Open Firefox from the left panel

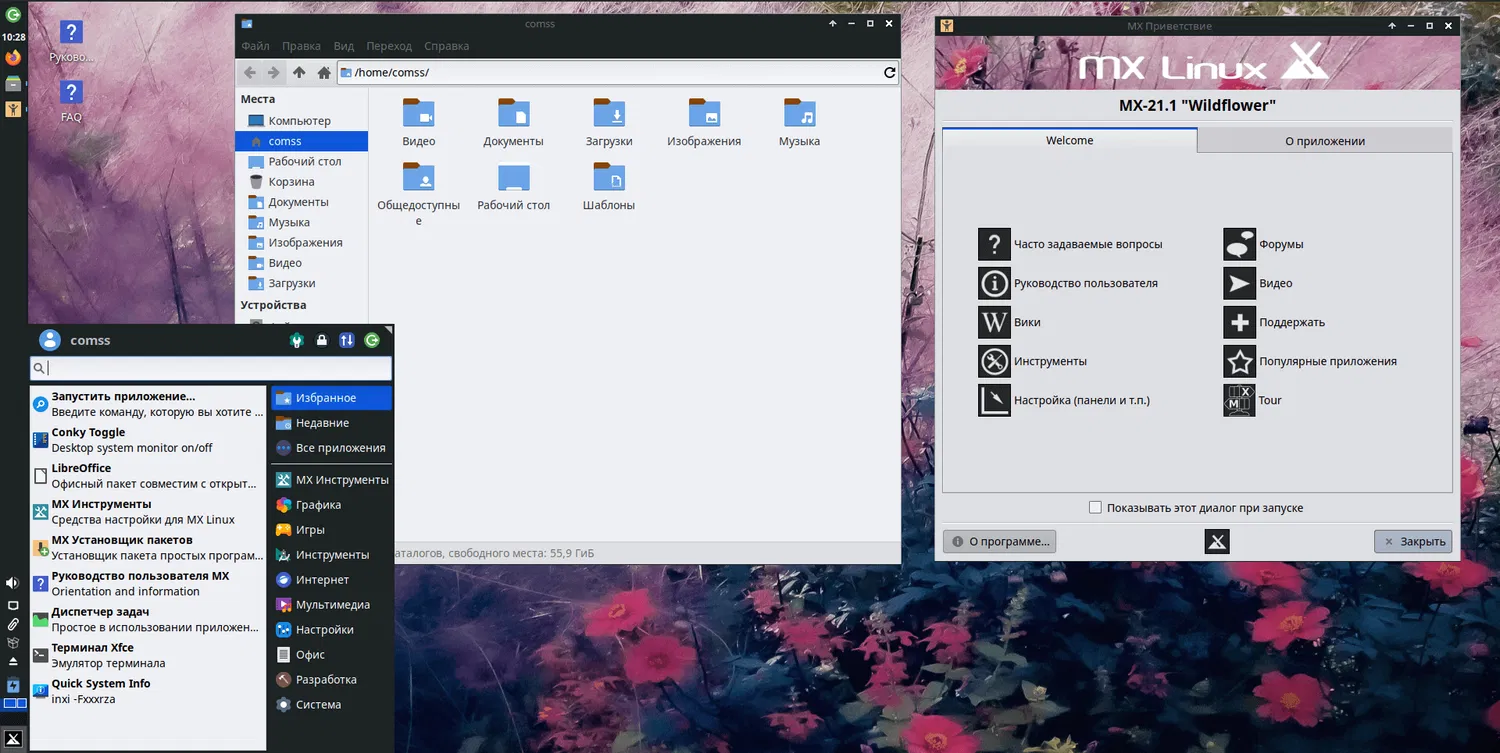[x=13, y=58]
